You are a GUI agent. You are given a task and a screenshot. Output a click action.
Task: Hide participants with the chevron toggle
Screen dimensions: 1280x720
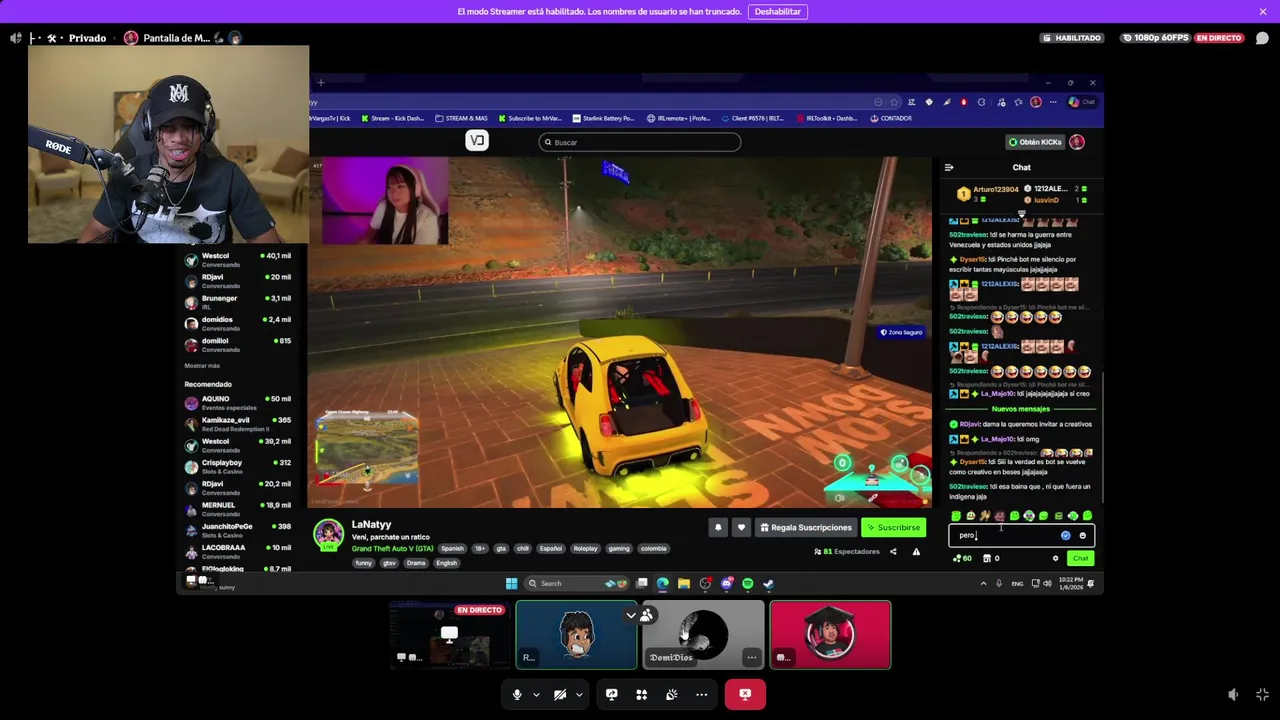(631, 615)
